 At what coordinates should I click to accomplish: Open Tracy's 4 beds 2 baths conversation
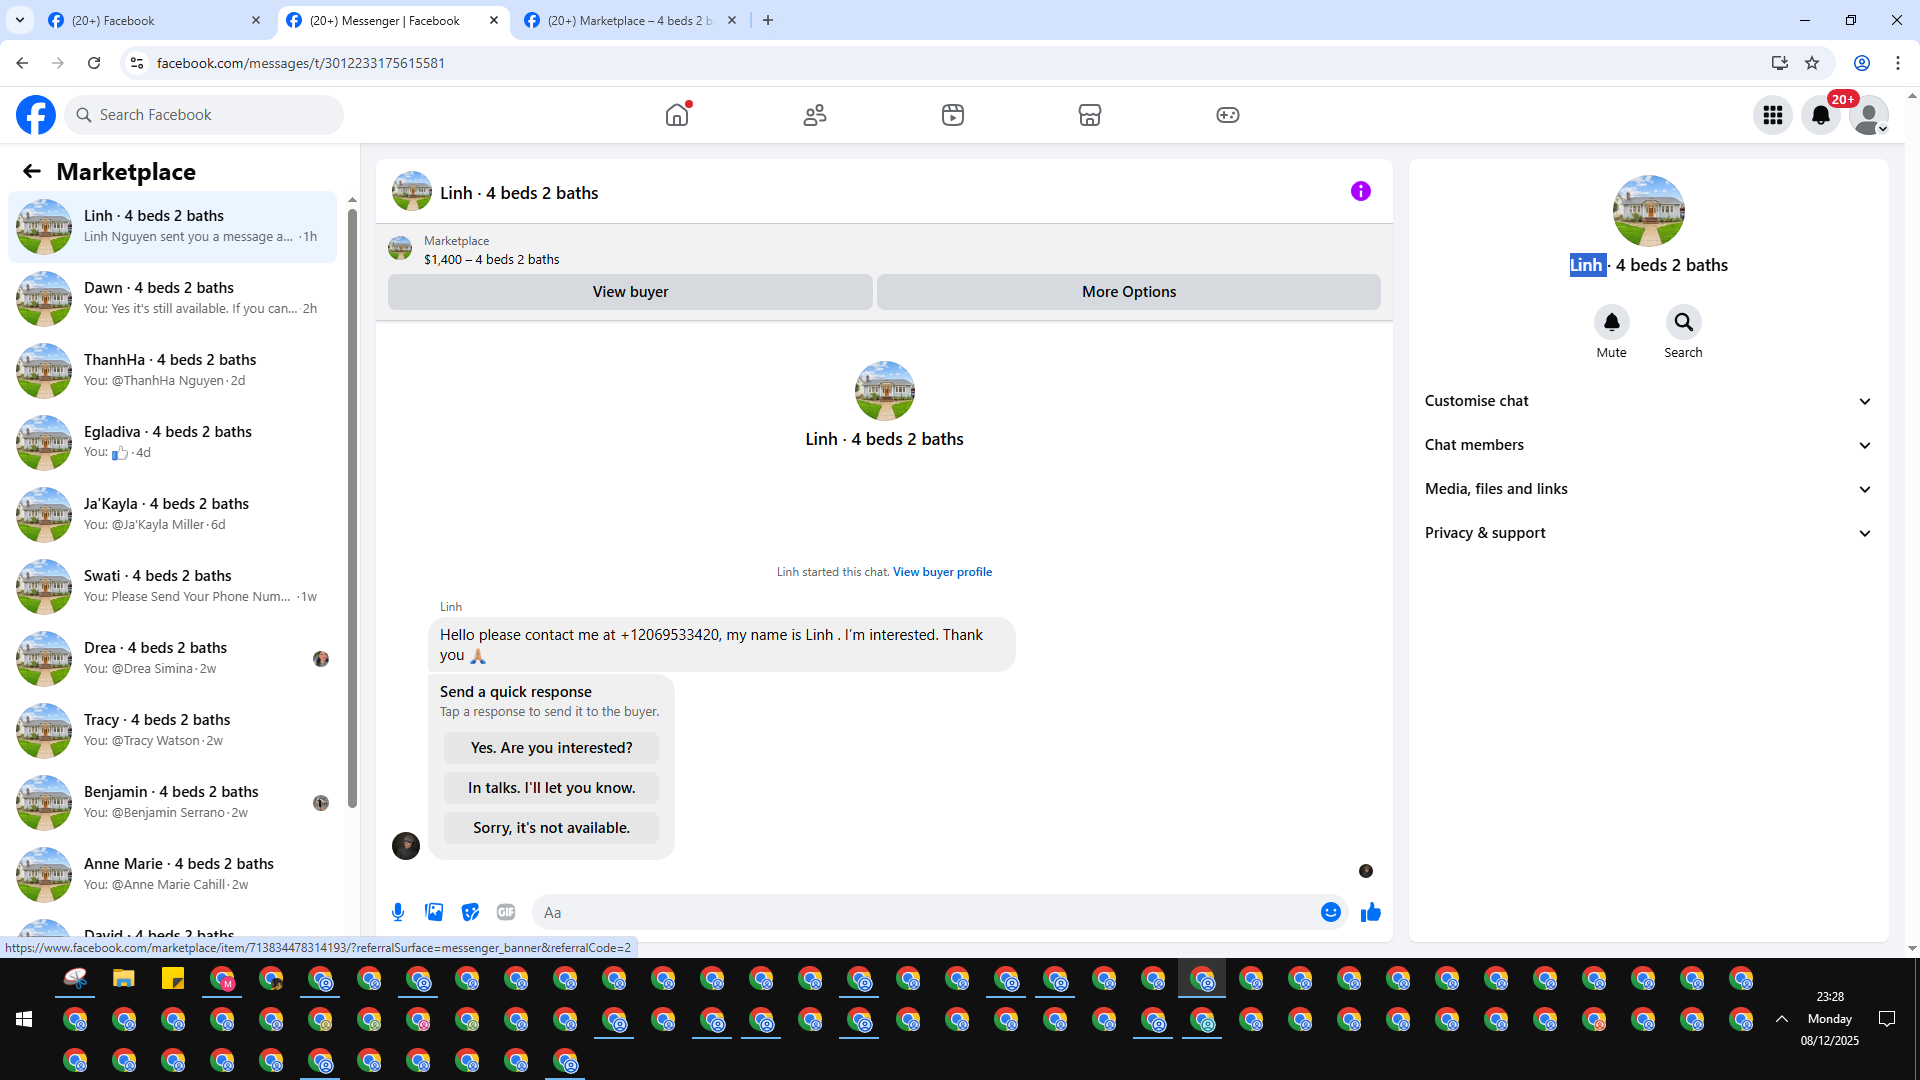coord(173,730)
